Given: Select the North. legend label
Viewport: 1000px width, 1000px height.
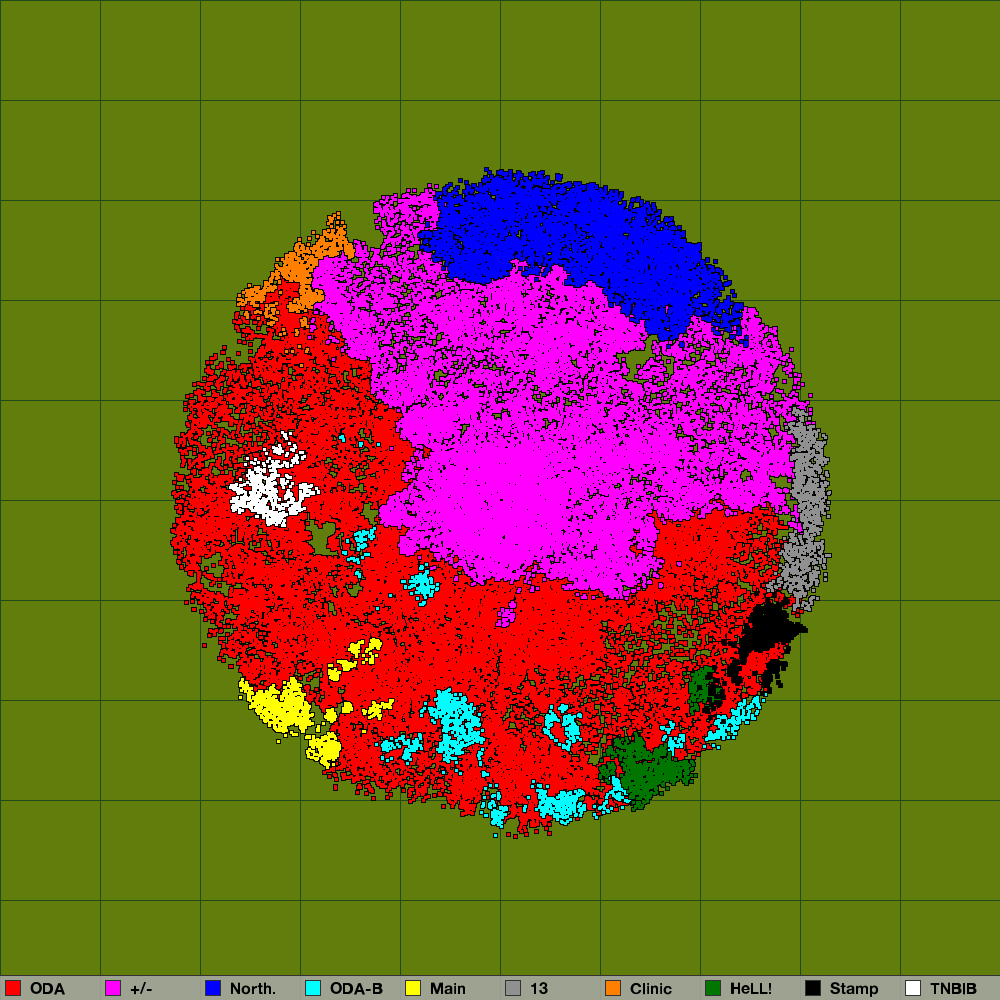Looking at the screenshot, I should [253, 989].
